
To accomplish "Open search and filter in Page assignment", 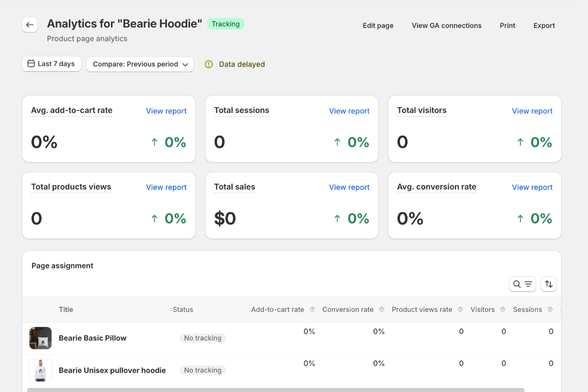I will (522, 284).
